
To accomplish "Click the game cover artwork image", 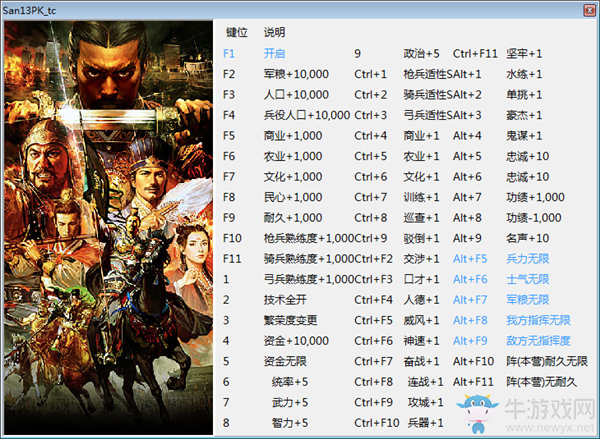I will click(109, 228).
